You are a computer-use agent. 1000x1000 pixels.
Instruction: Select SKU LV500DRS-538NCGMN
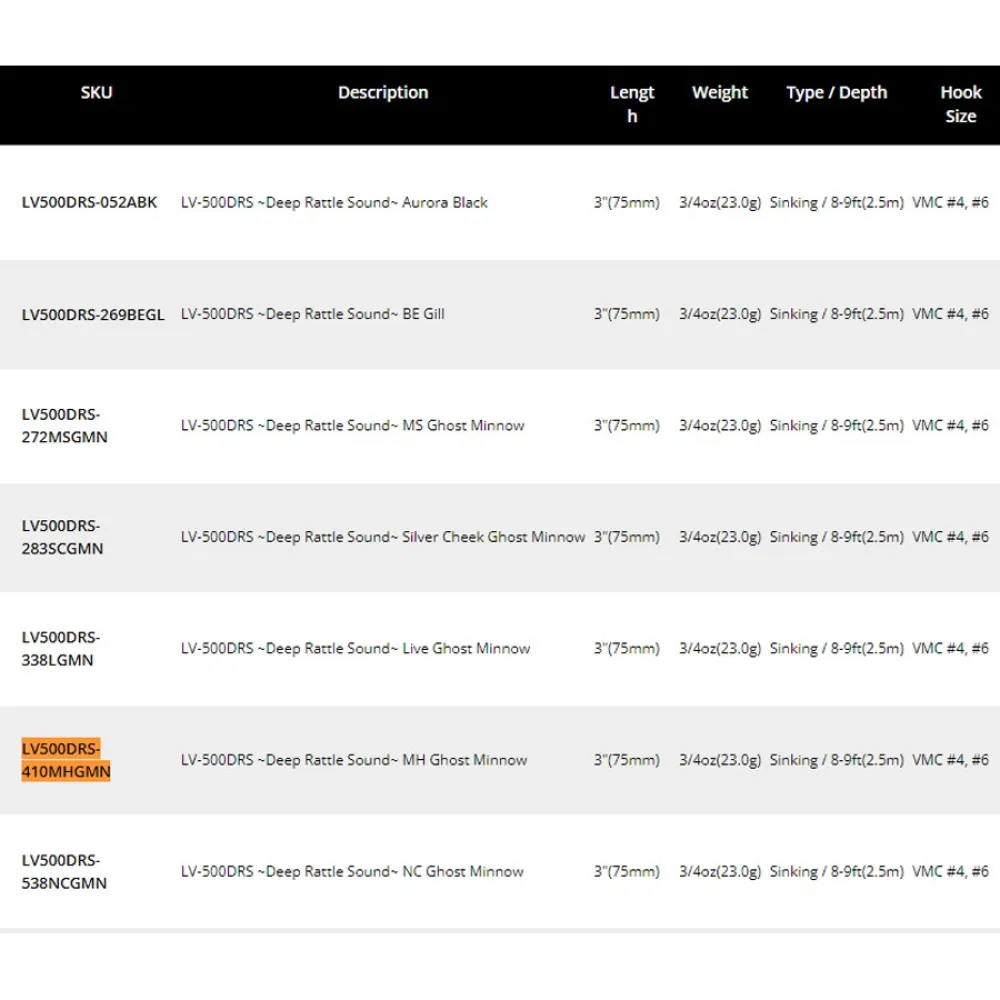click(x=64, y=871)
